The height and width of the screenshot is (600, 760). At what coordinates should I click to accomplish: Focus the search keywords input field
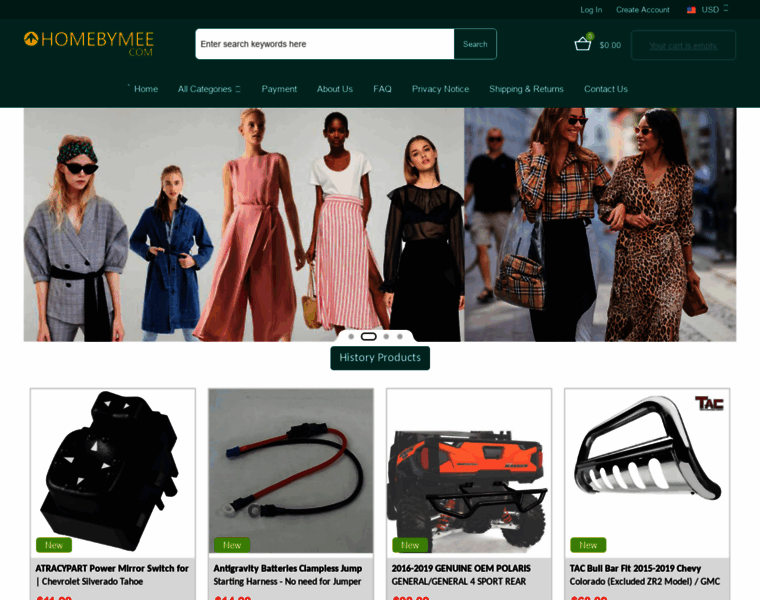pyautogui.click(x=325, y=44)
